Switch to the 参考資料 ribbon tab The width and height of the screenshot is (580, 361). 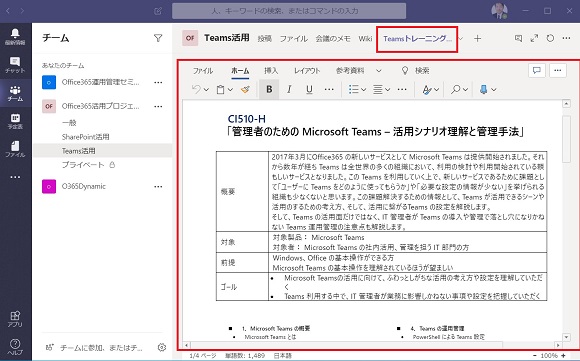tap(350, 71)
